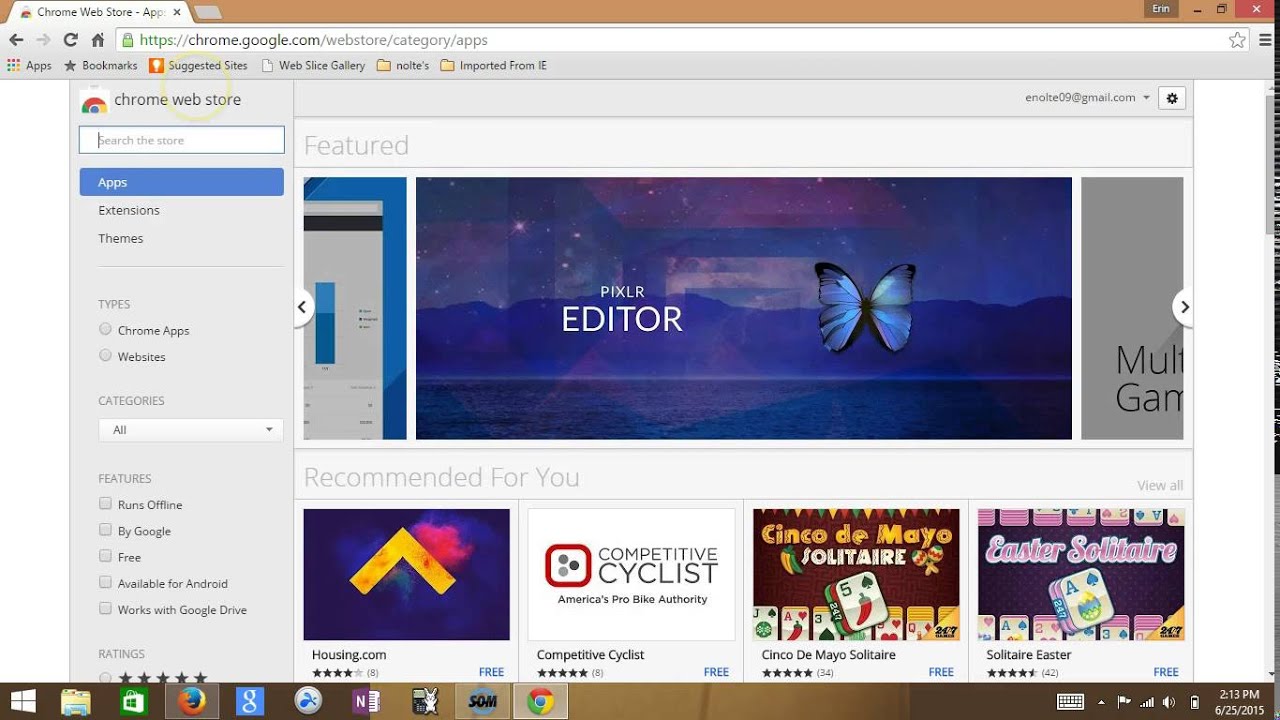The height and width of the screenshot is (720, 1280).
Task: Click the chrome web store rainbow logo
Action: coord(94,101)
